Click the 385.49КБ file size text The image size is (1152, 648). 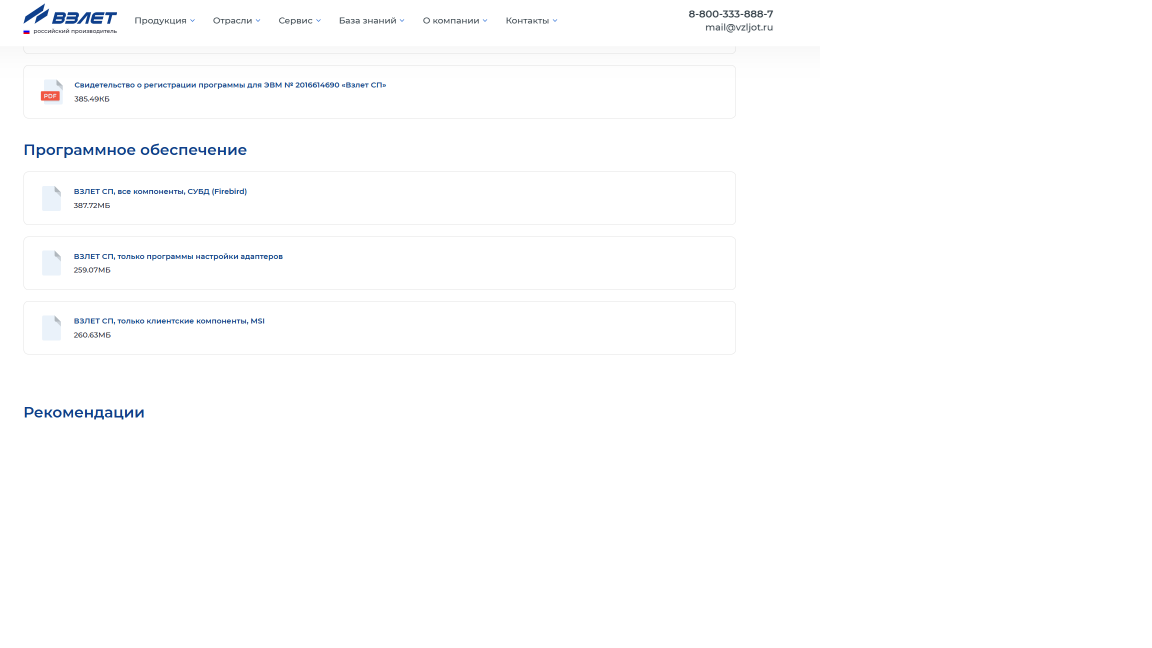point(92,99)
